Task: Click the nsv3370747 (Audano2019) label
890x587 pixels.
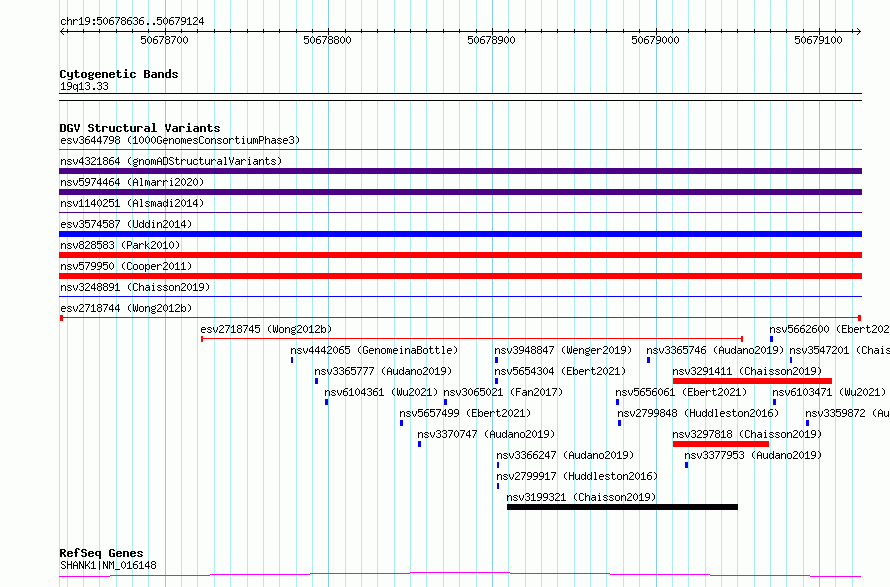Action: pos(486,434)
